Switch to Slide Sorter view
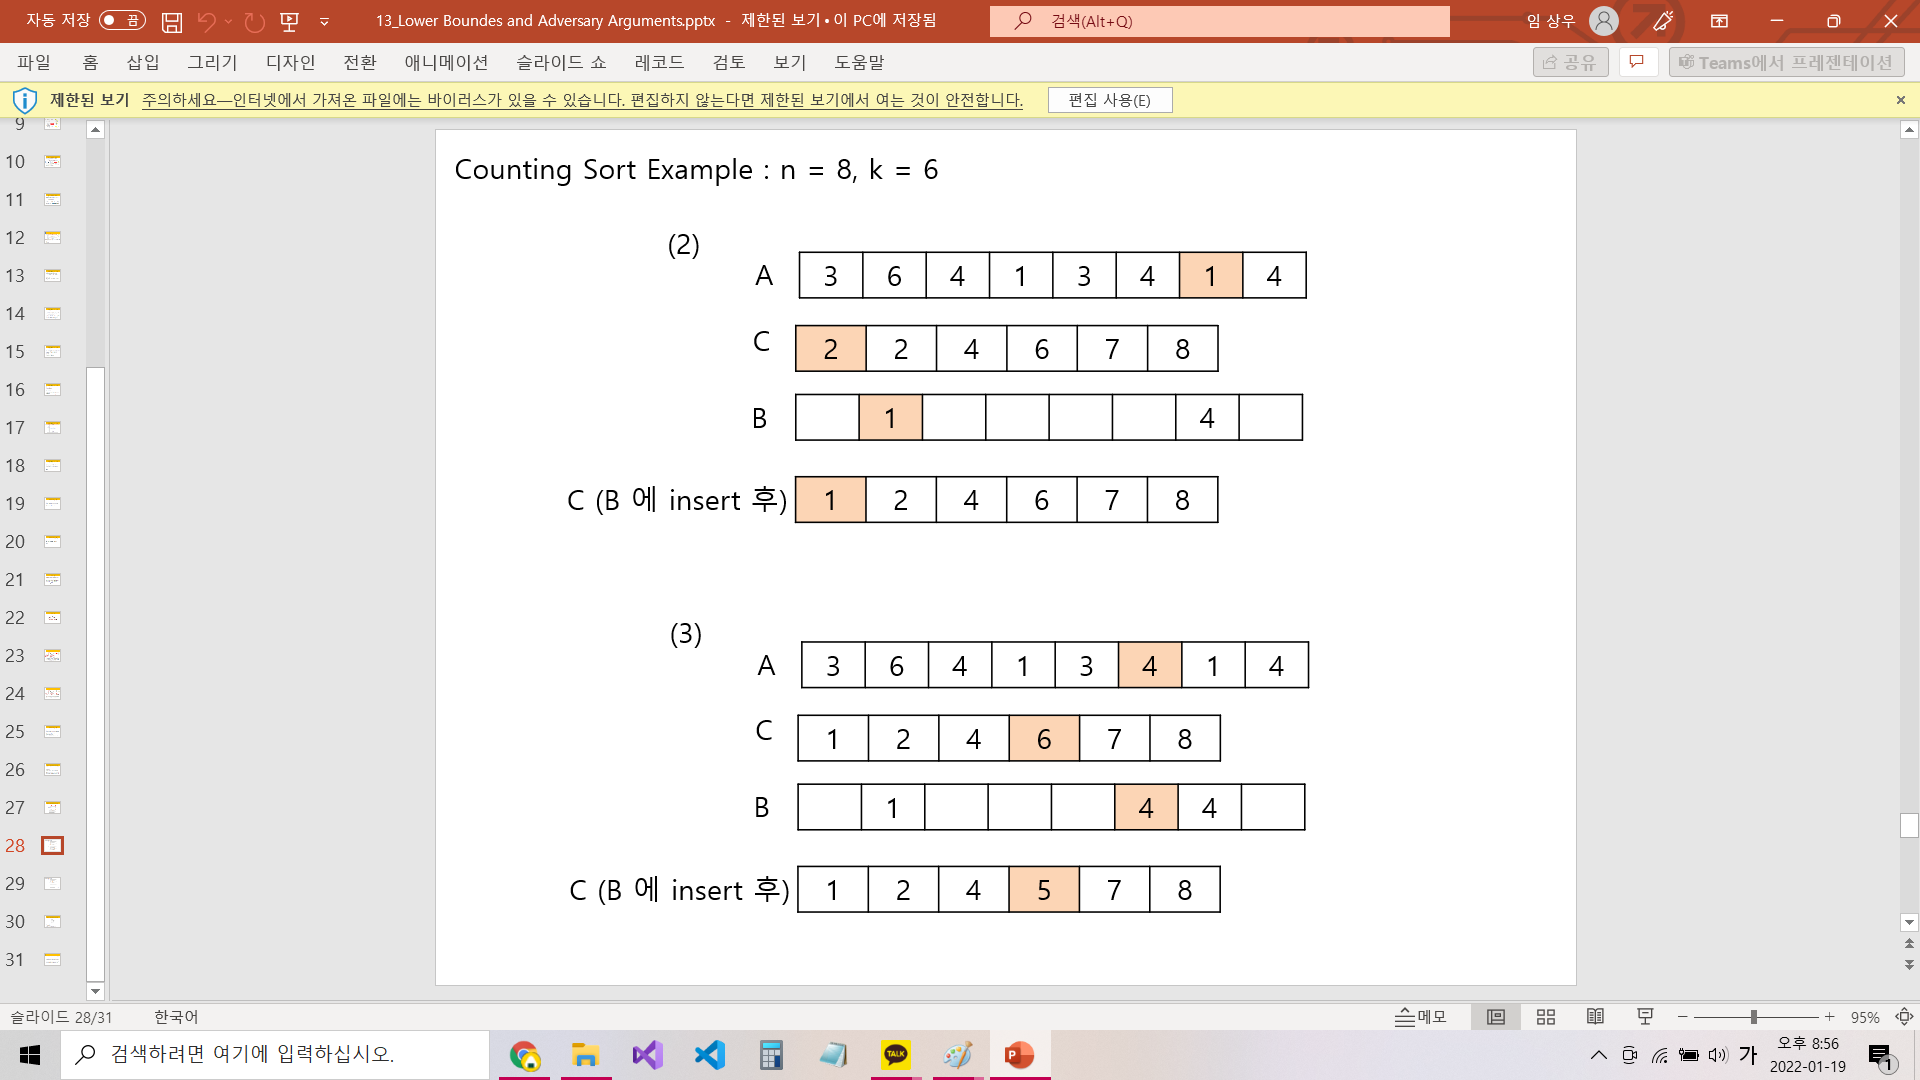Screen dimensions: 1920x1080 (x=1546, y=1017)
